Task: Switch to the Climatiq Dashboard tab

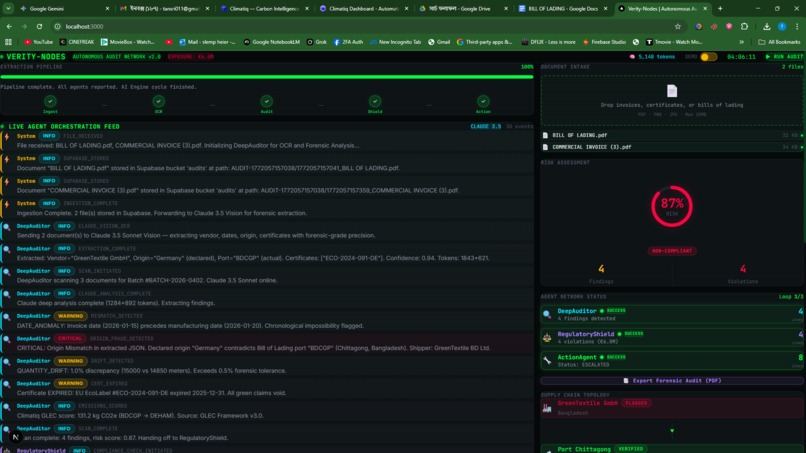Action: point(364,8)
